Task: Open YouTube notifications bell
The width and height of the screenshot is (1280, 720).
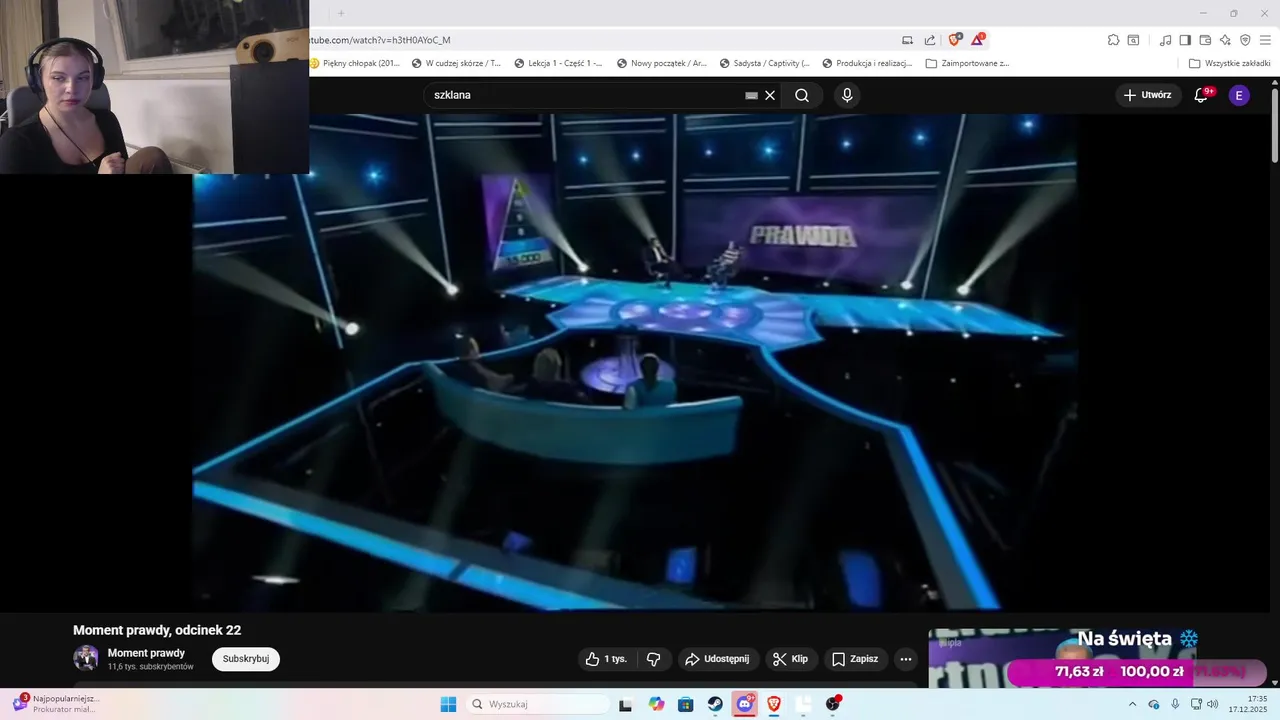Action: [x=1202, y=95]
